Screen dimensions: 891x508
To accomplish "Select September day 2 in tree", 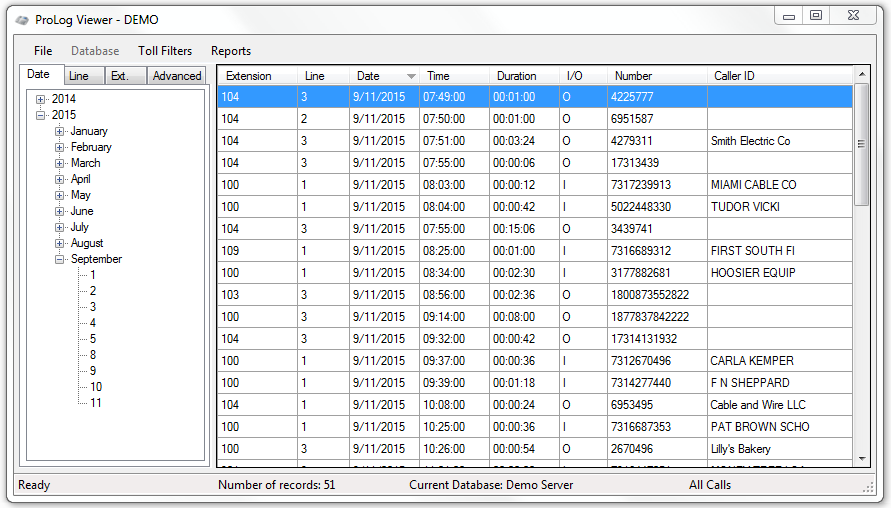I will click(93, 291).
